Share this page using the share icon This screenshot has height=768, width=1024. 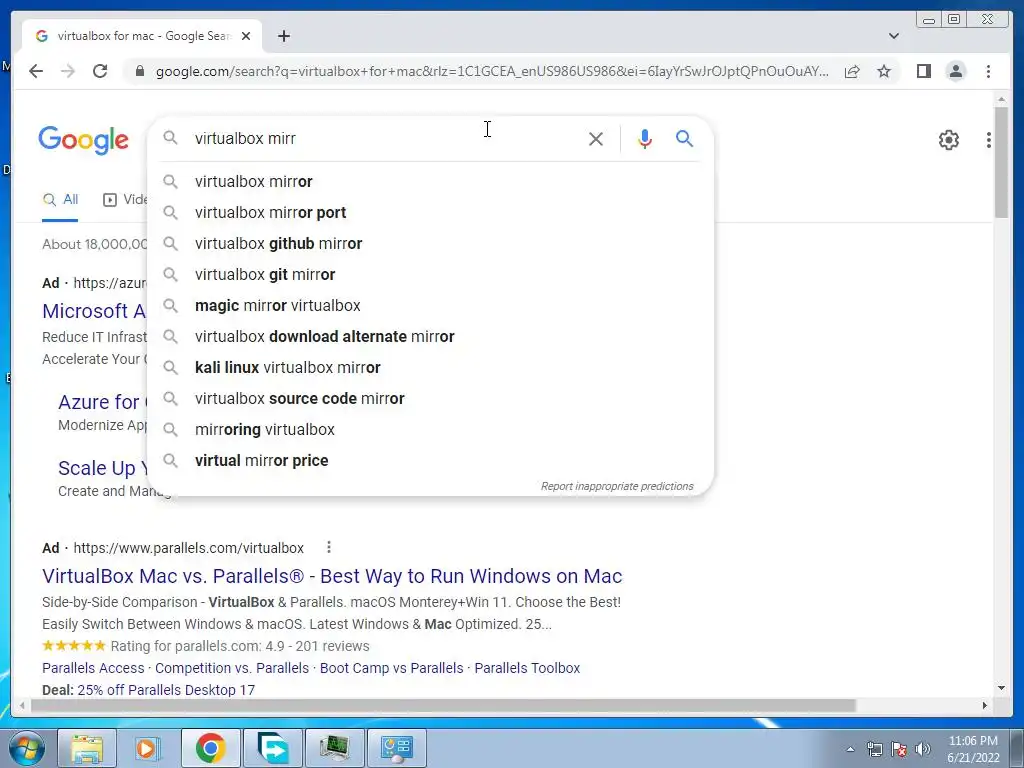[852, 71]
